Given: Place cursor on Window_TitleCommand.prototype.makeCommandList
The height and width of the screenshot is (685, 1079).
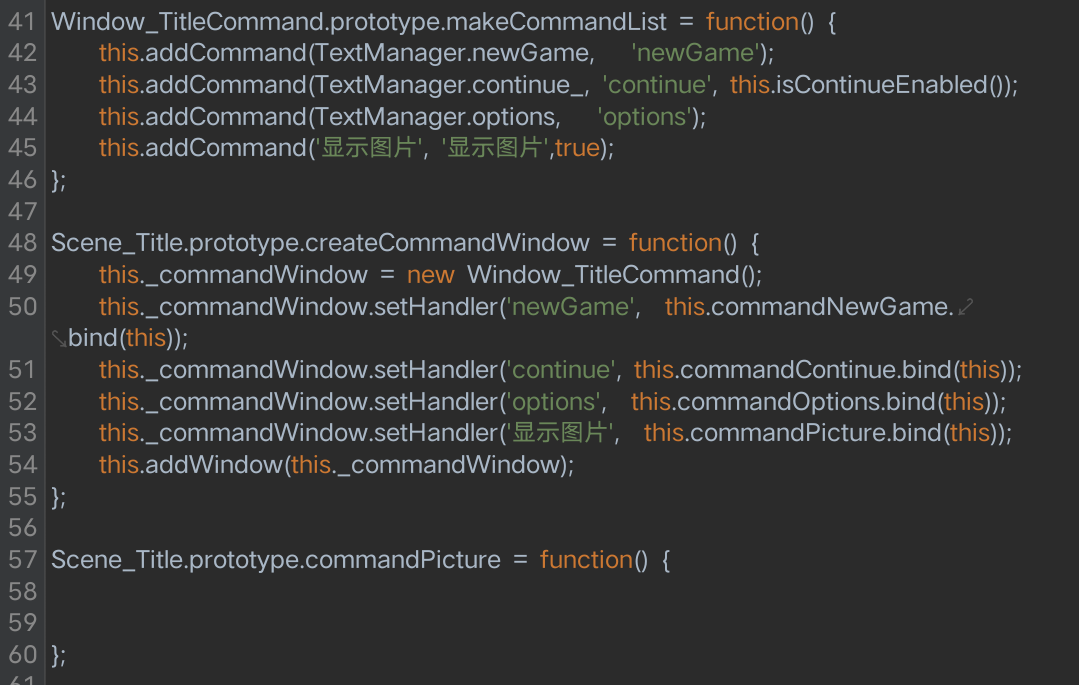Looking at the screenshot, I should click(359, 22).
